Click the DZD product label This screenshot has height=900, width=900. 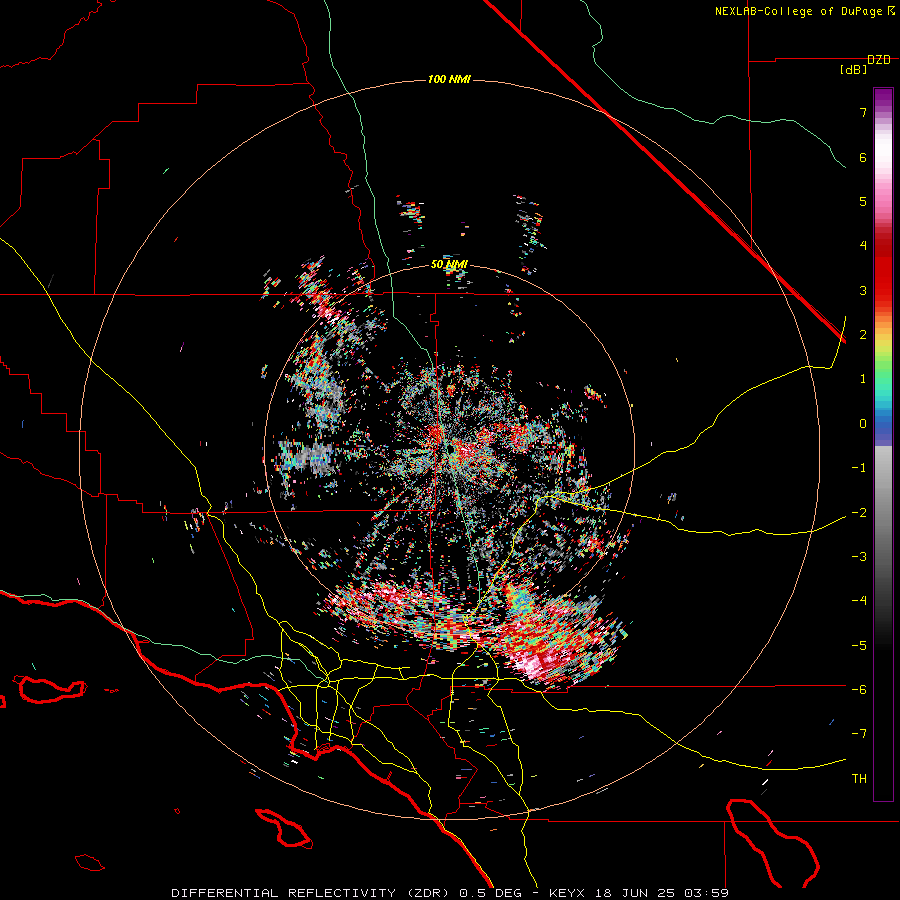pos(879,60)
